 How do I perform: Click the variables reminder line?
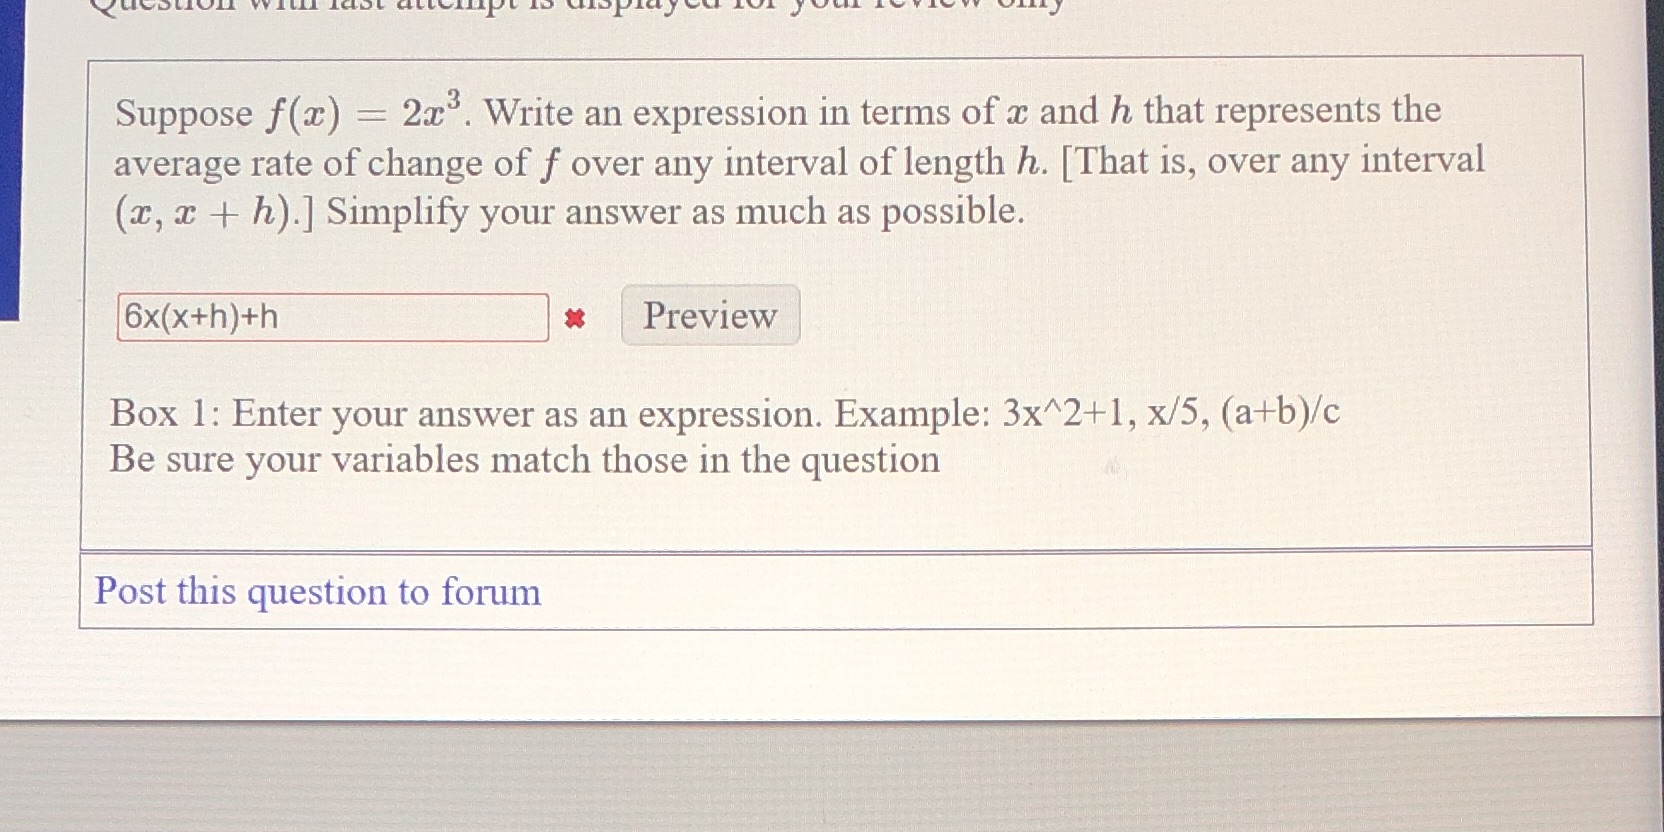click(524, 459)
